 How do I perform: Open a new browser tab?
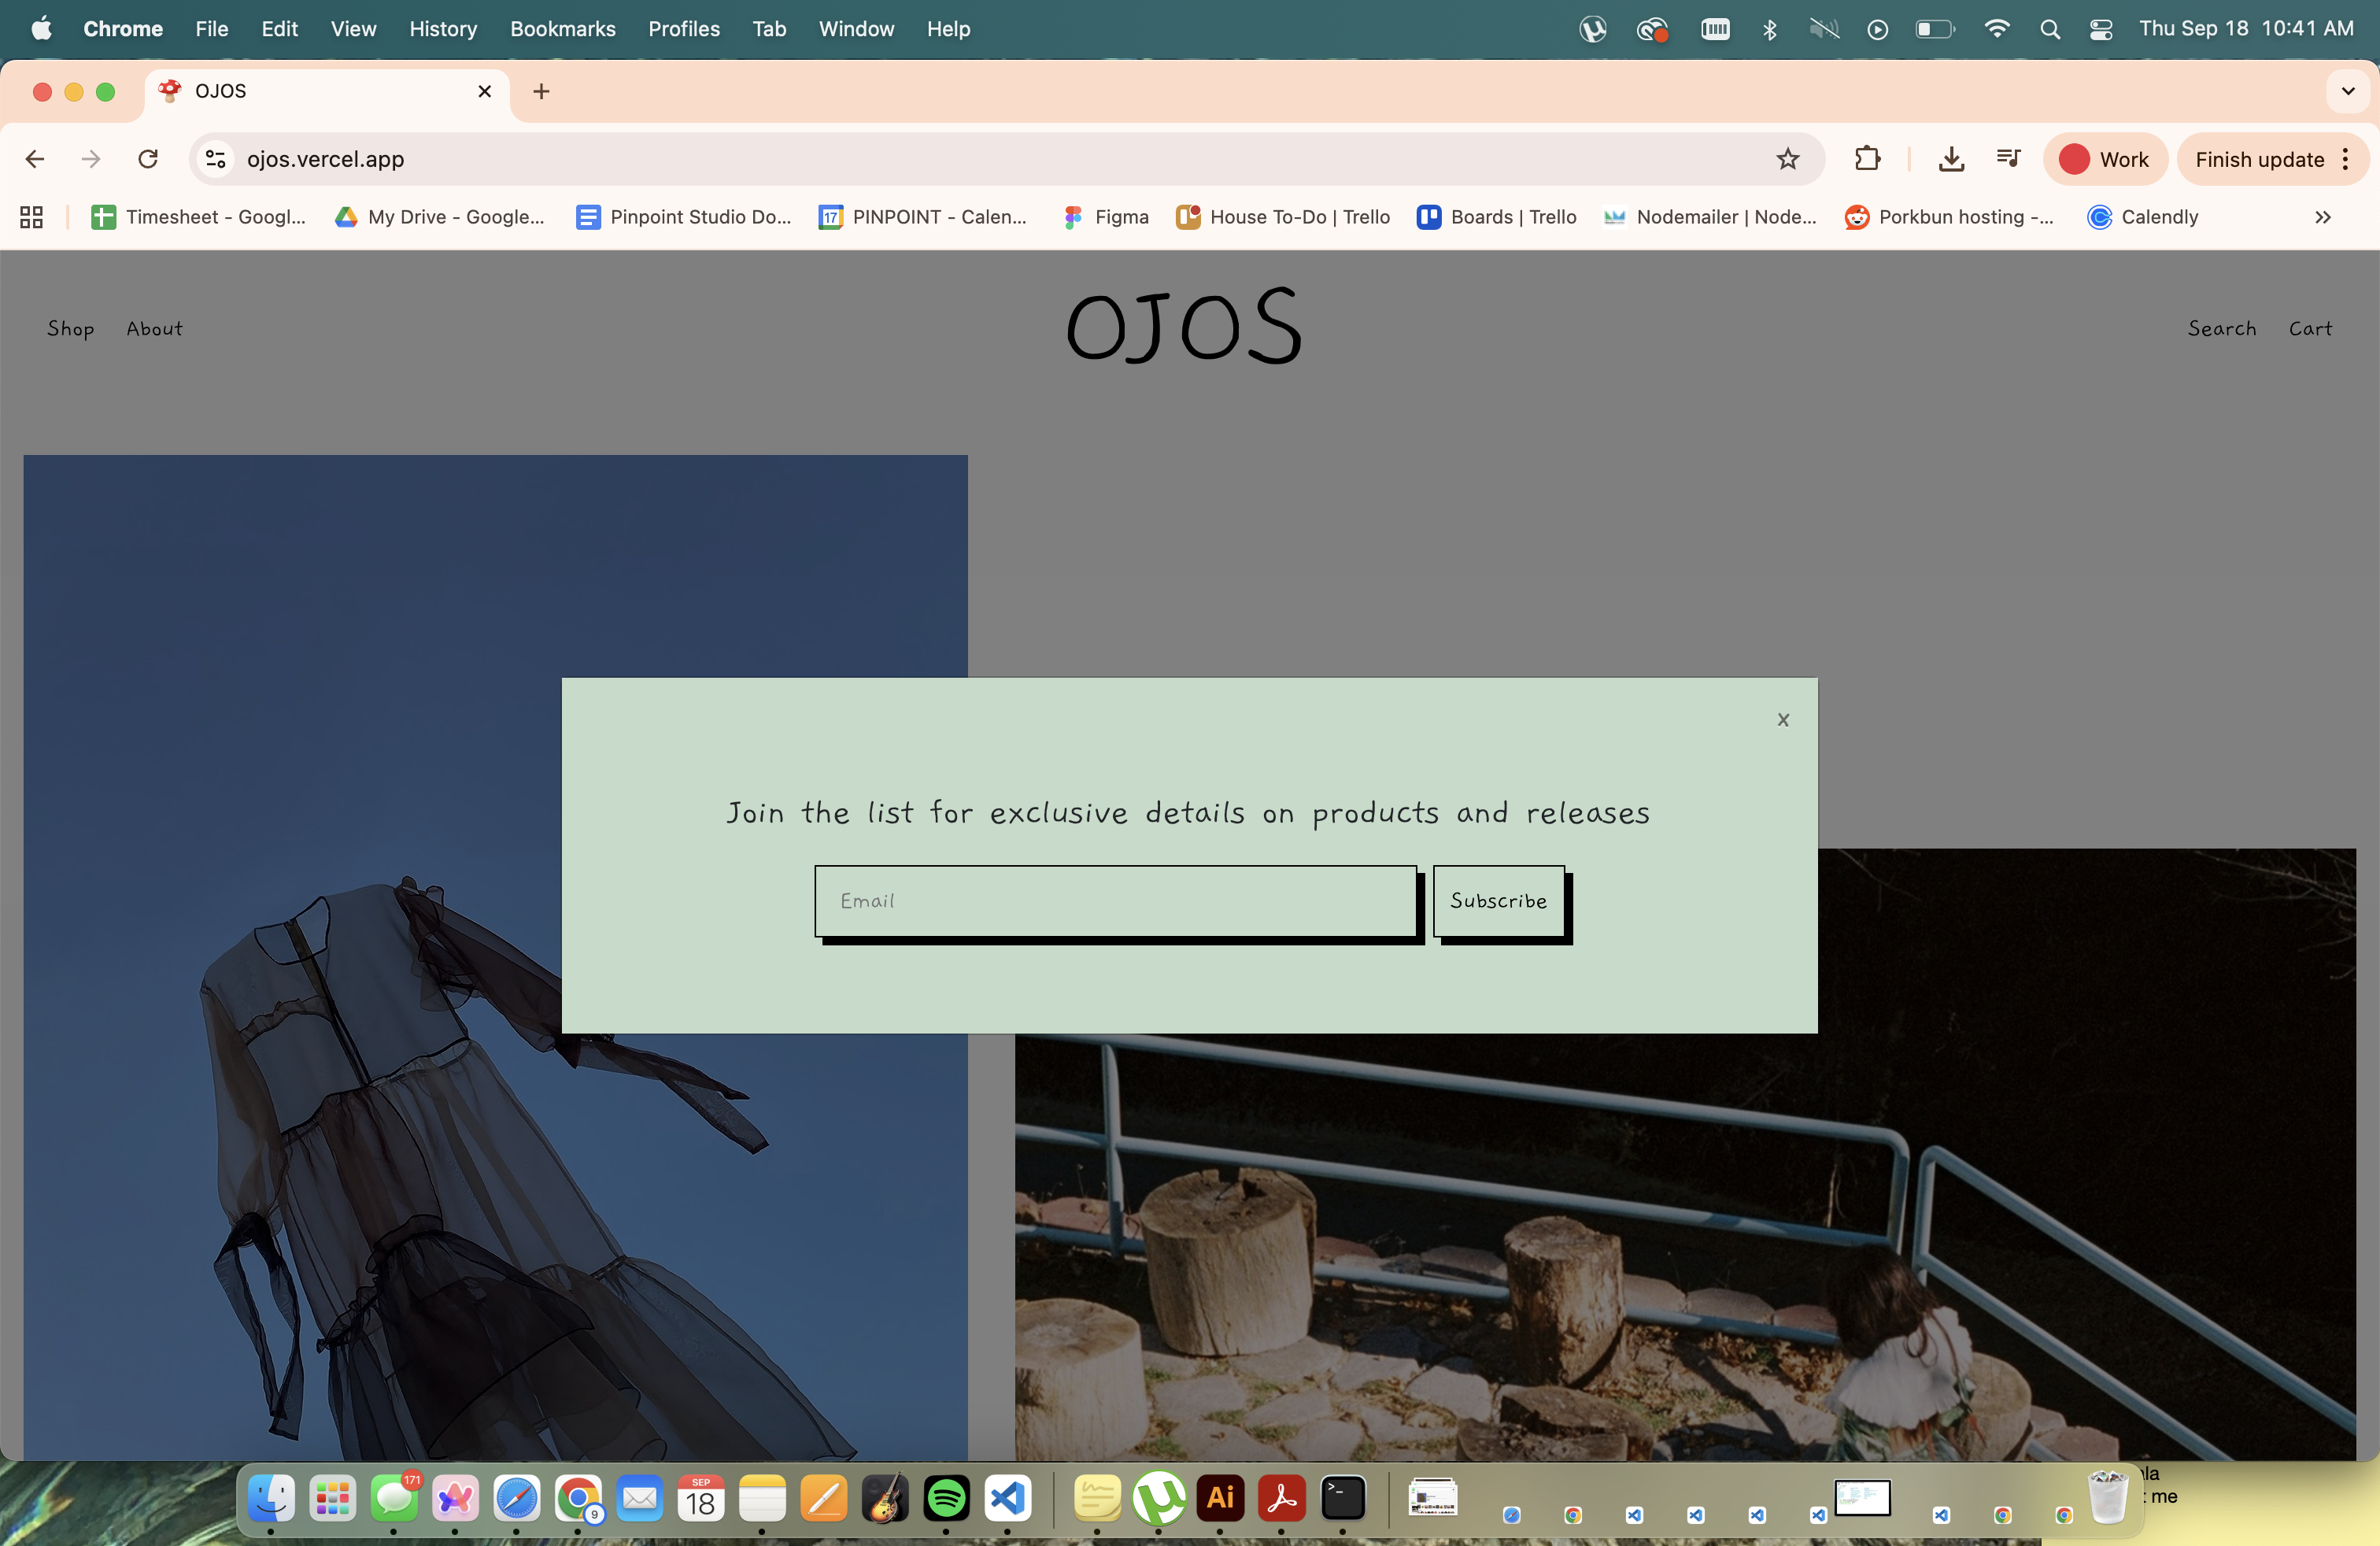(x=541, y=91)
